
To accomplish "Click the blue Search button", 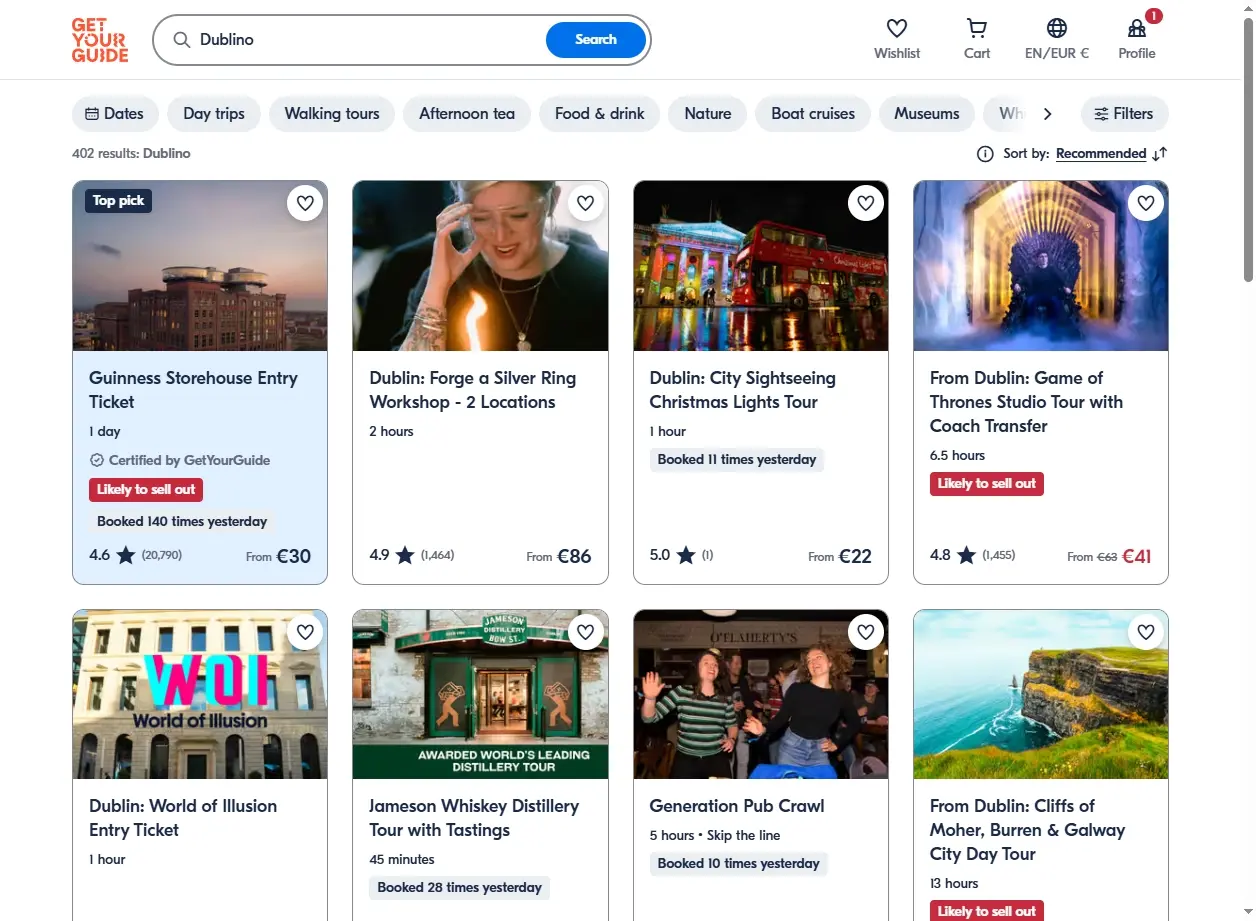I will pos(596,40).
